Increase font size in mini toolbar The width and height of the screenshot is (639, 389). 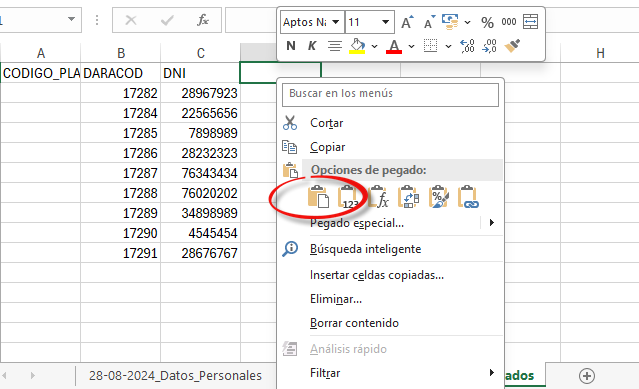[x=407, y=22]
